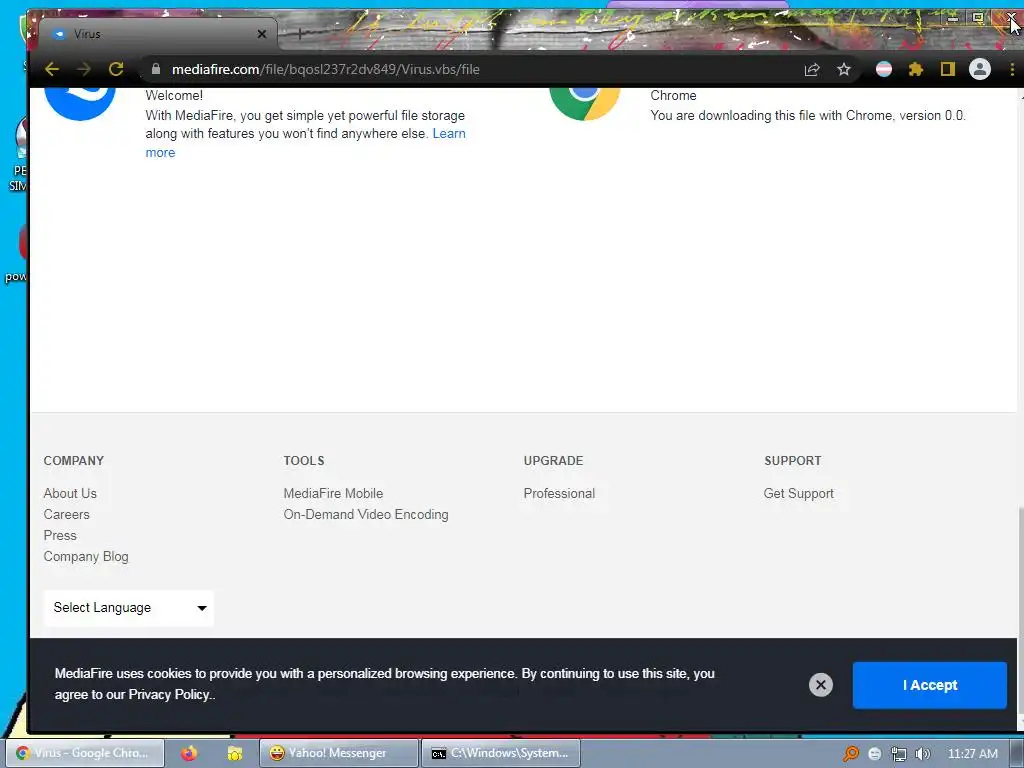Open the Extensions puzzle piece menu
Screen dimensions: 1024x768
[916, 69]
